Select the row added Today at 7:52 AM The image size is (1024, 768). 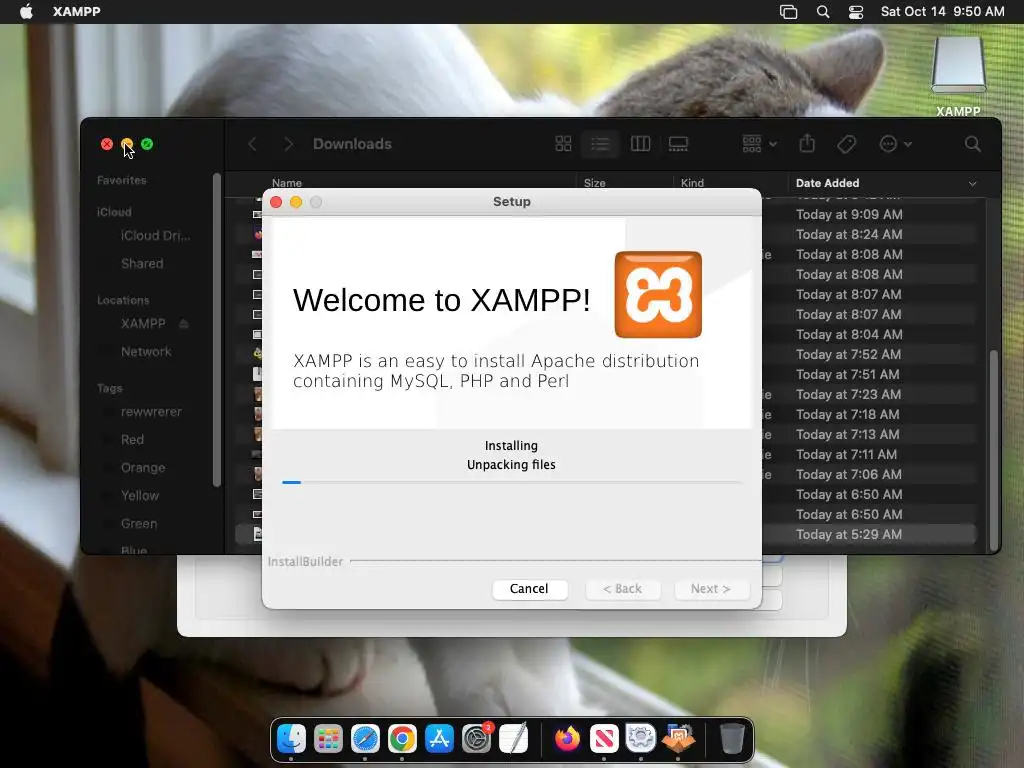848,355
